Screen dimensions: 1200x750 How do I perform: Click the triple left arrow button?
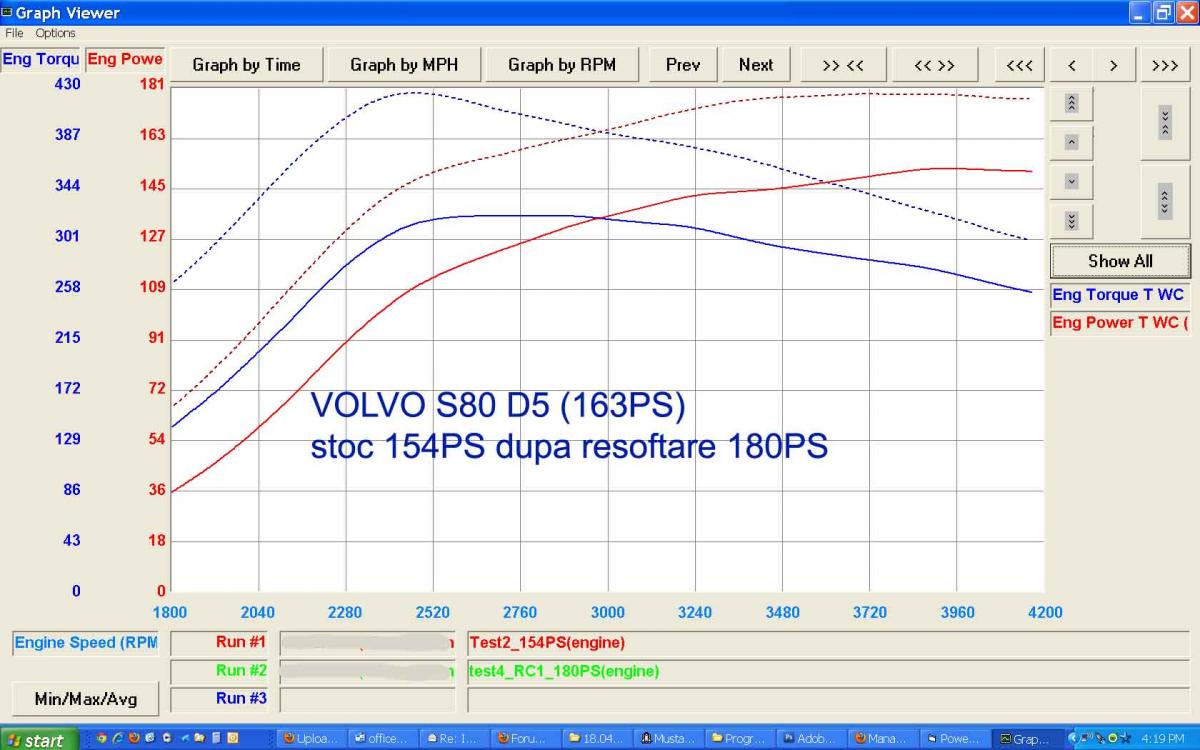click(1019, 65)
